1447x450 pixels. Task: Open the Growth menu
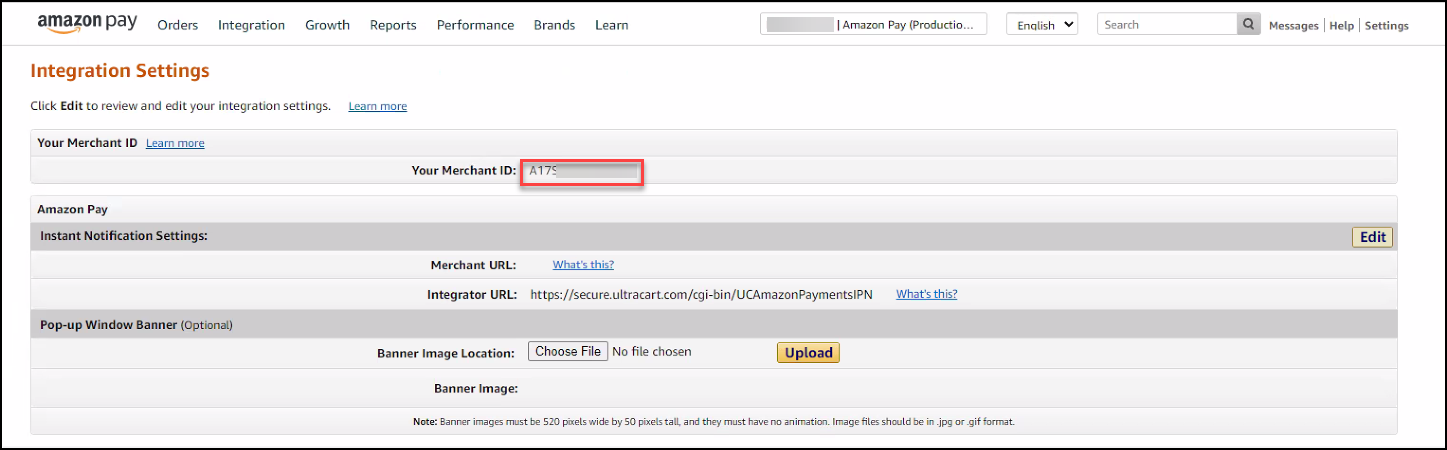coord(327,25)
